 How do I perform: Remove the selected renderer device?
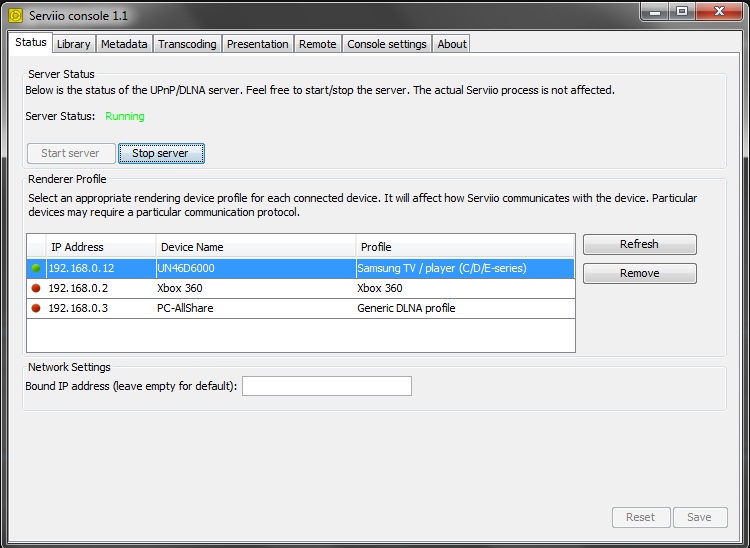639,273
